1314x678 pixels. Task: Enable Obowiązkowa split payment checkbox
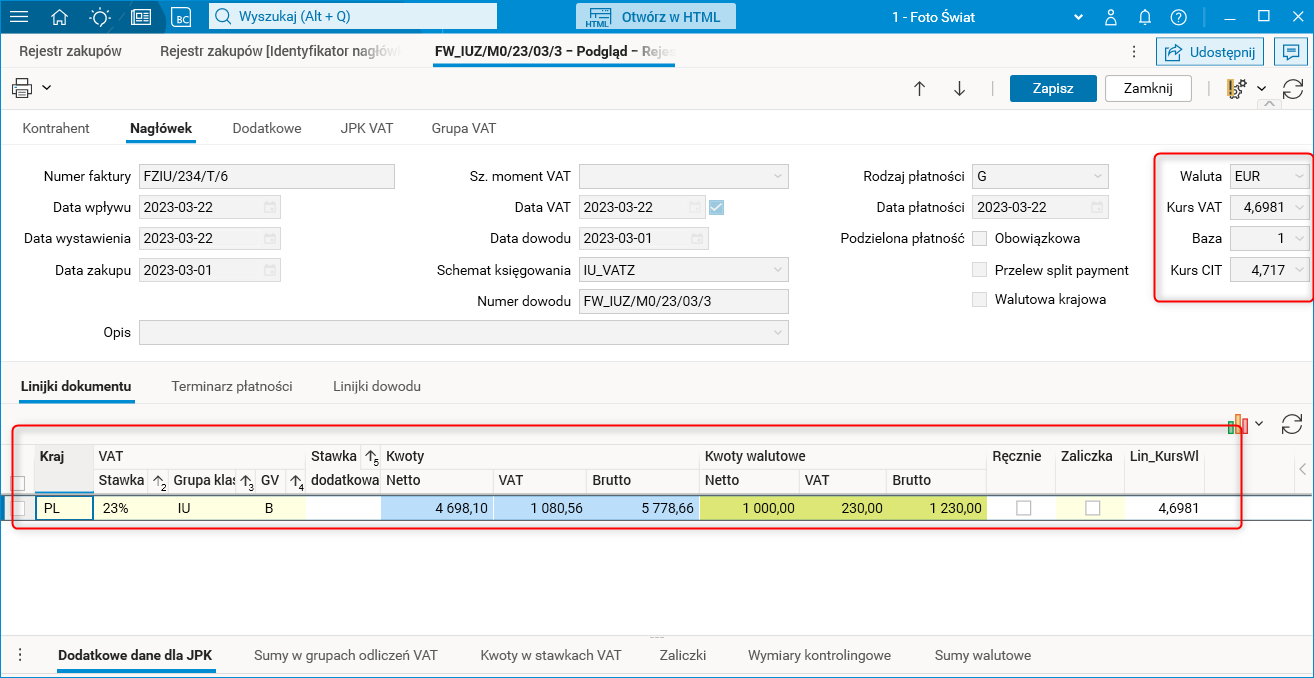coord(980,239)
